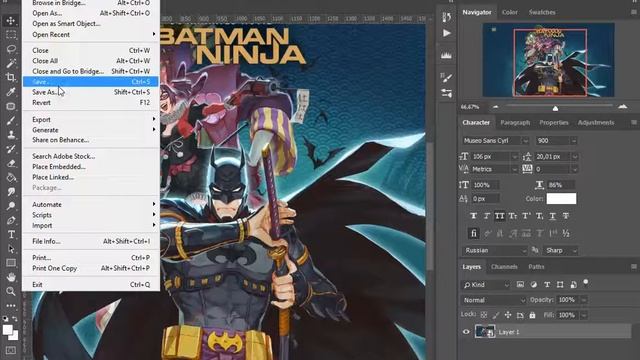Open the Brush settings panel icon

(447, 77)
